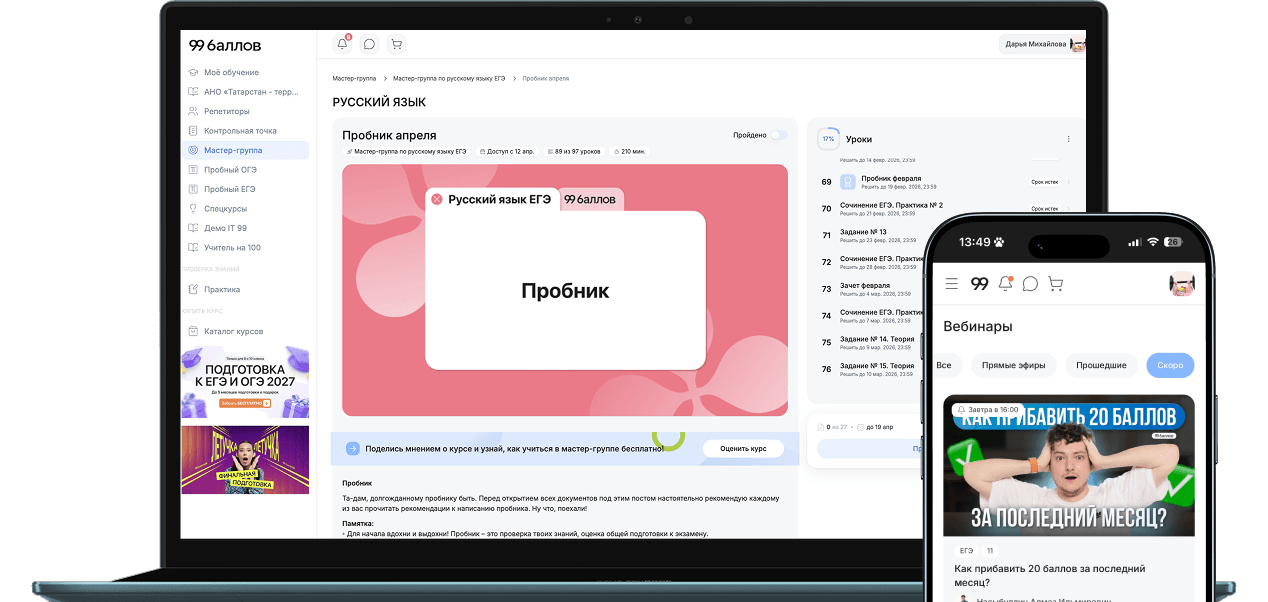Click Срок истек badge on lesson 69
Screen dimensions: 1268x602
coord(1044,182)
